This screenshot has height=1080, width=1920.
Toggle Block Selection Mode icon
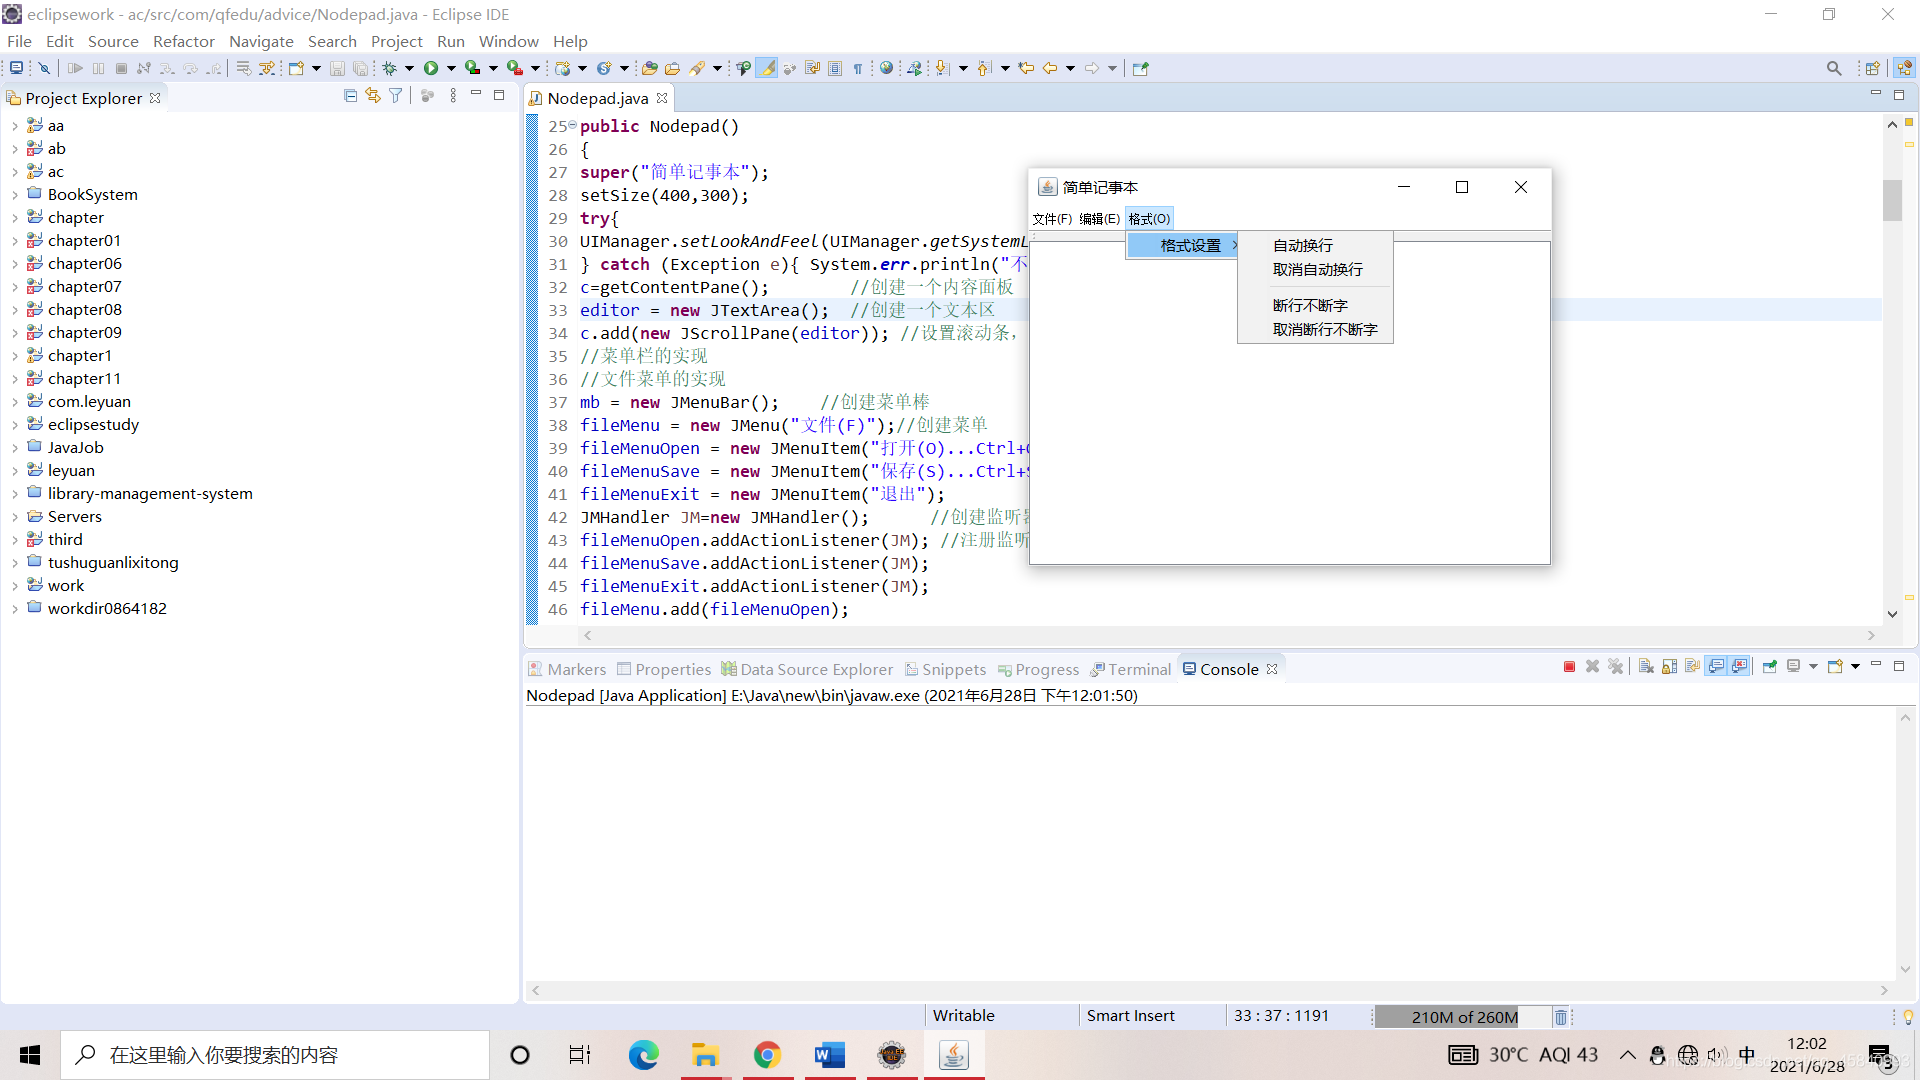click(x=835, y=68)
